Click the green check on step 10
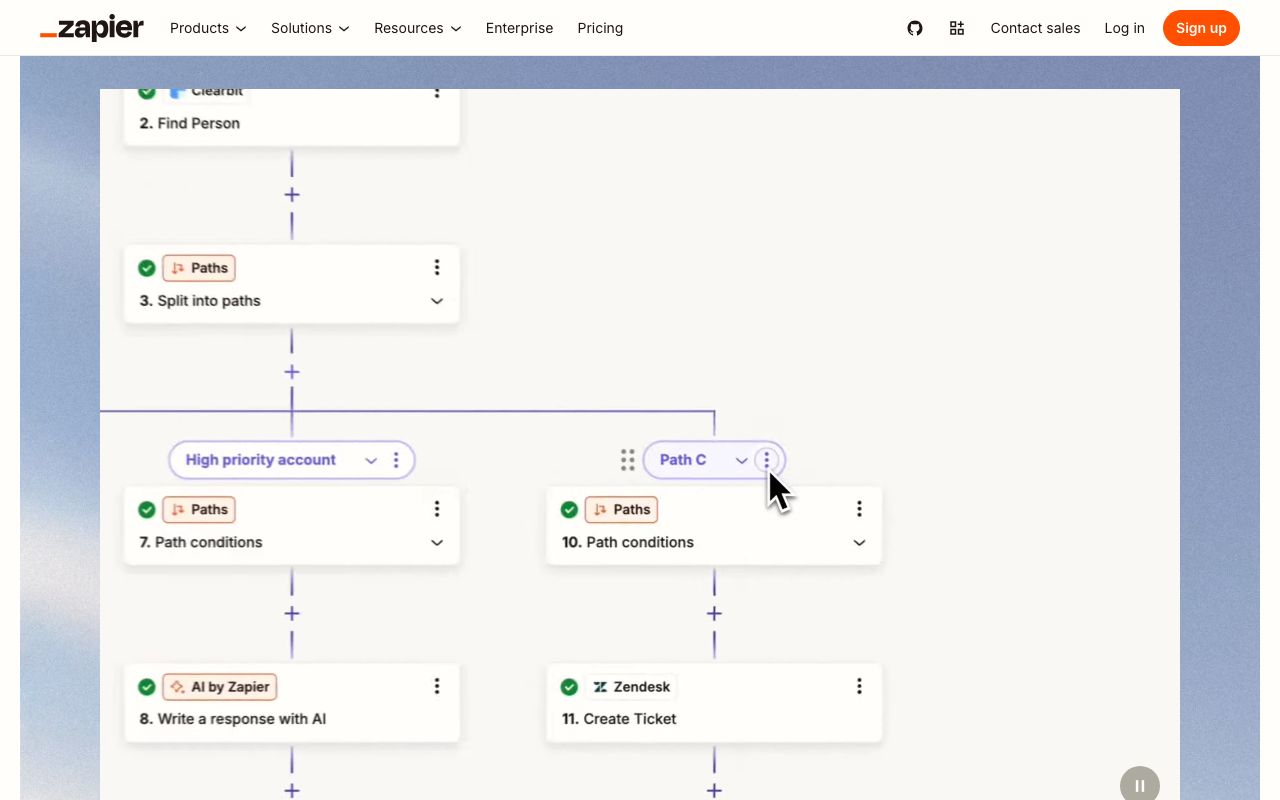Viewport: 1280px width, 800px height. pos(569,510)
